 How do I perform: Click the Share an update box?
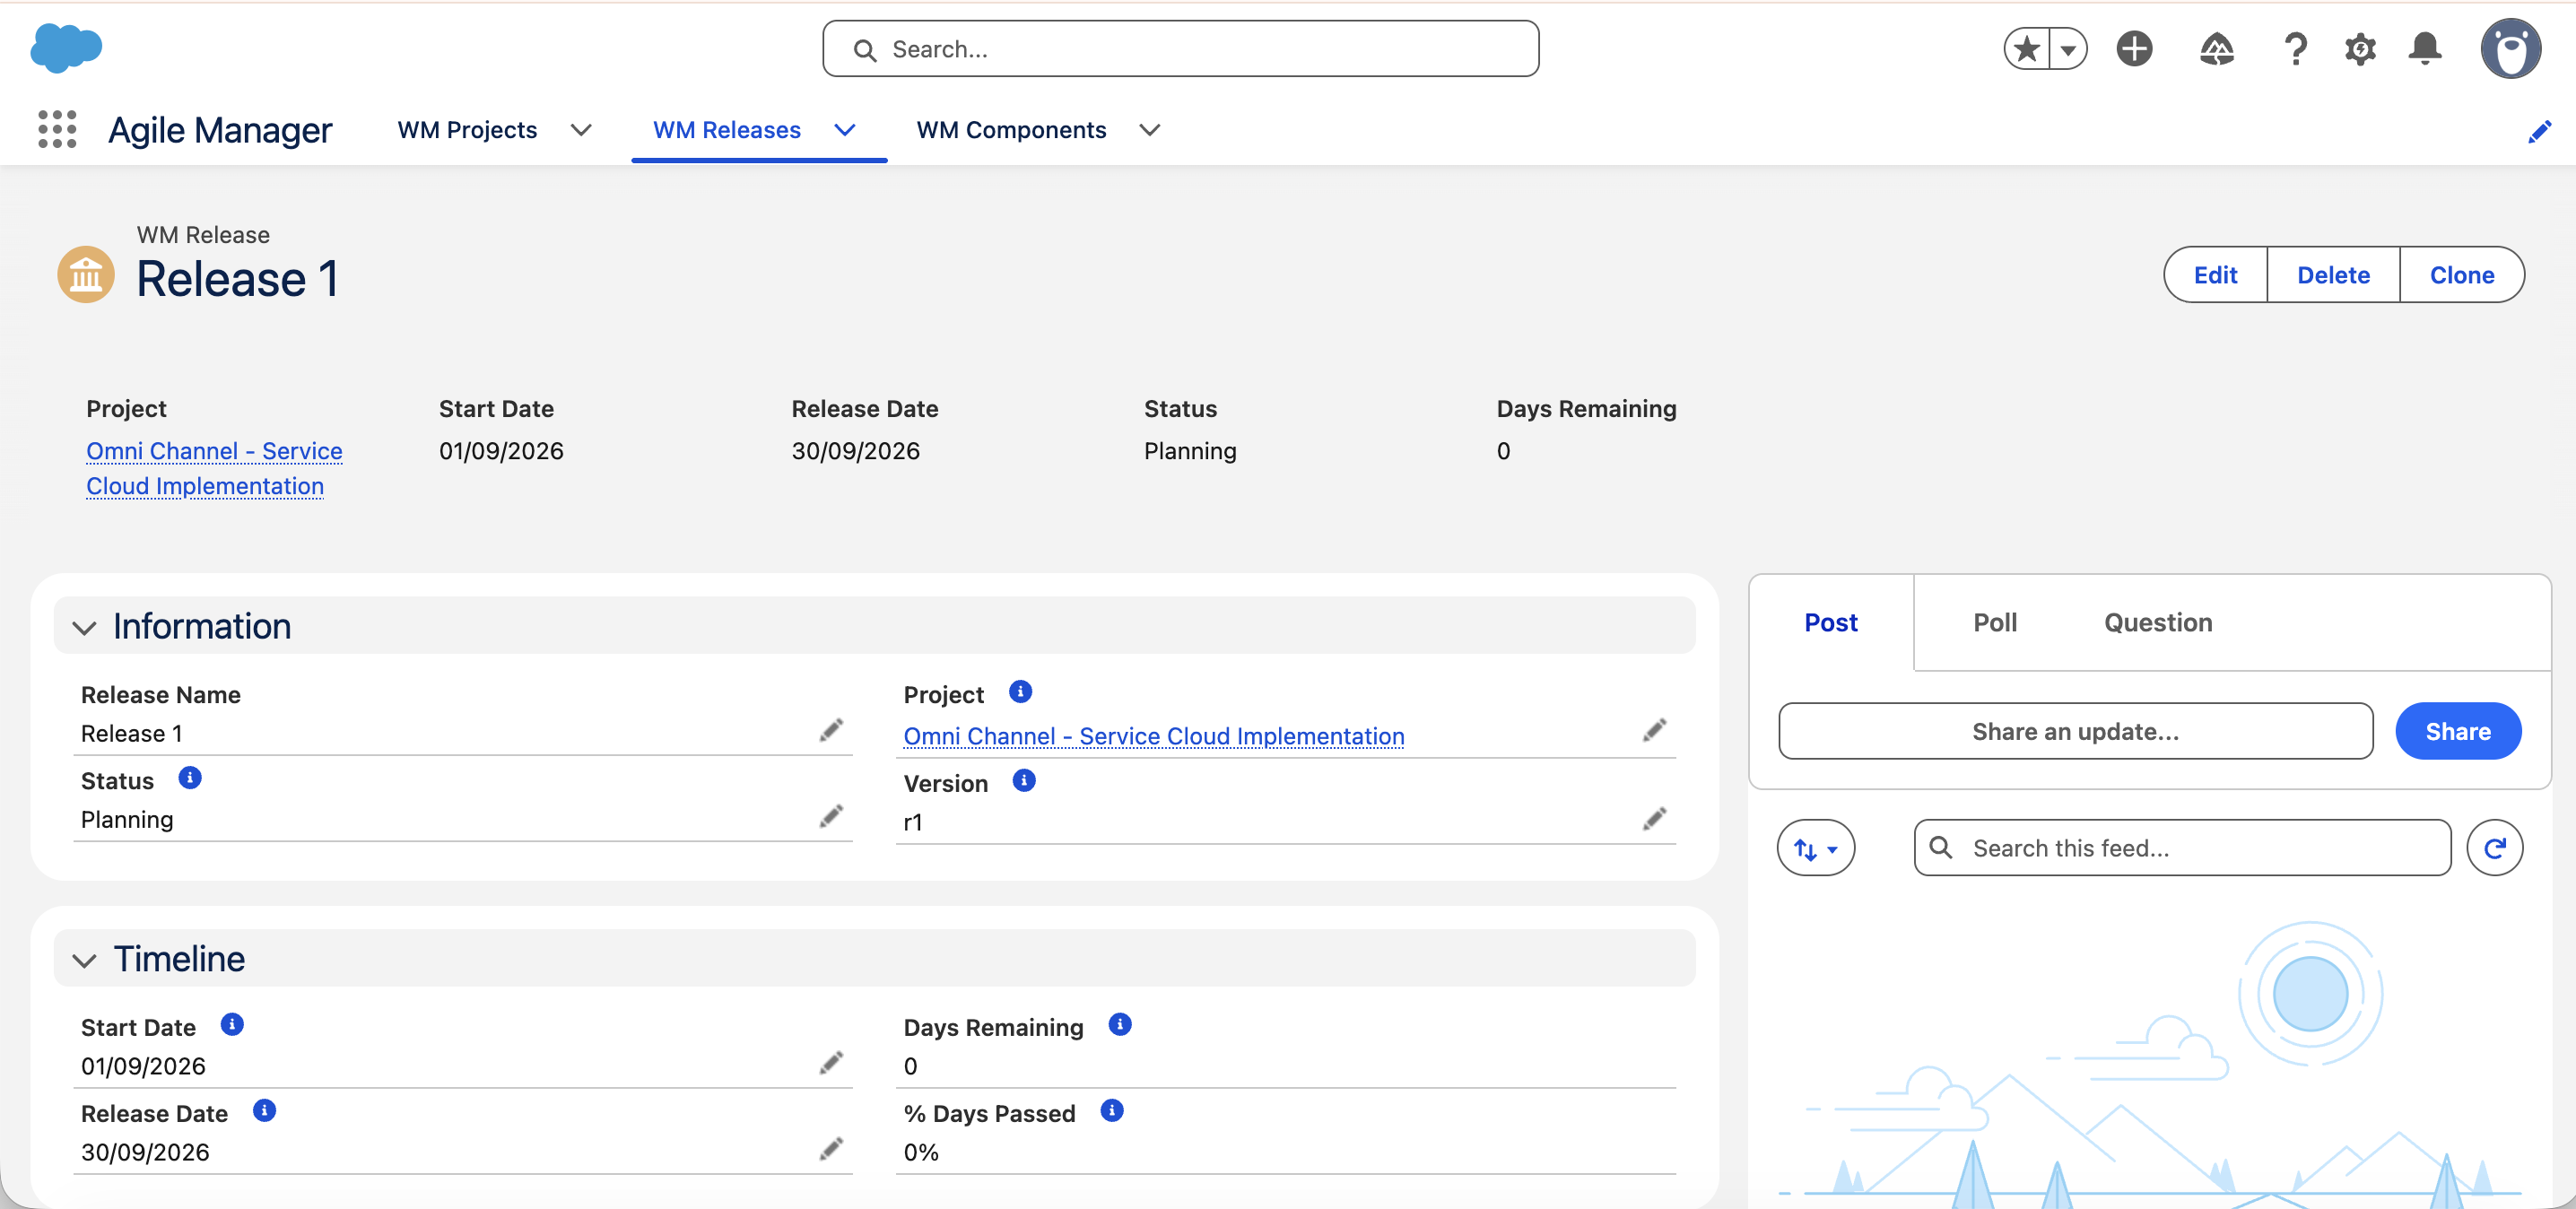2075,731
